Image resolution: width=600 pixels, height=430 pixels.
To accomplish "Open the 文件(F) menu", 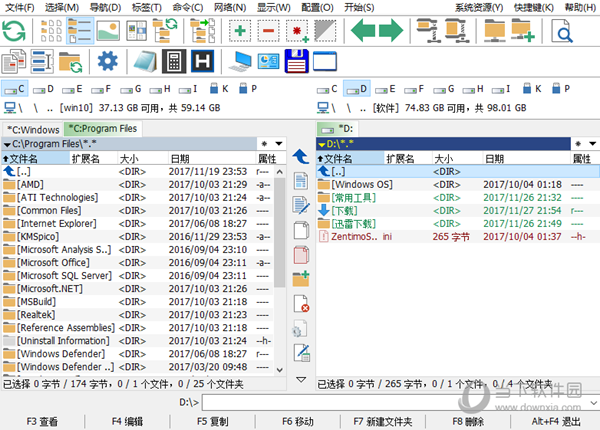I will (20, 7).
